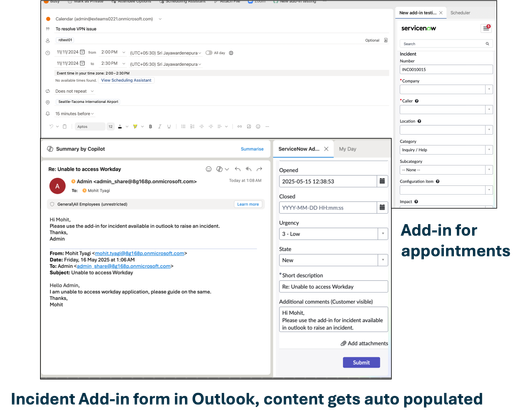Screen dimensions: 531x420
Task: Click the Submit button
Action: (x=361, y=362)
